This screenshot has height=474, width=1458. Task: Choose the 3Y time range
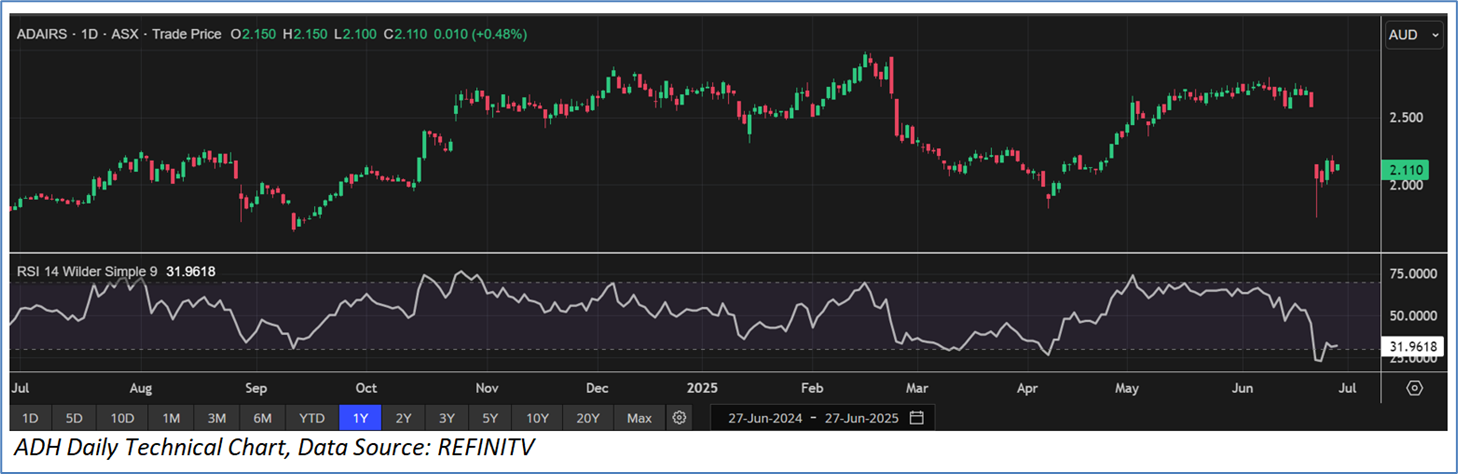447,417
